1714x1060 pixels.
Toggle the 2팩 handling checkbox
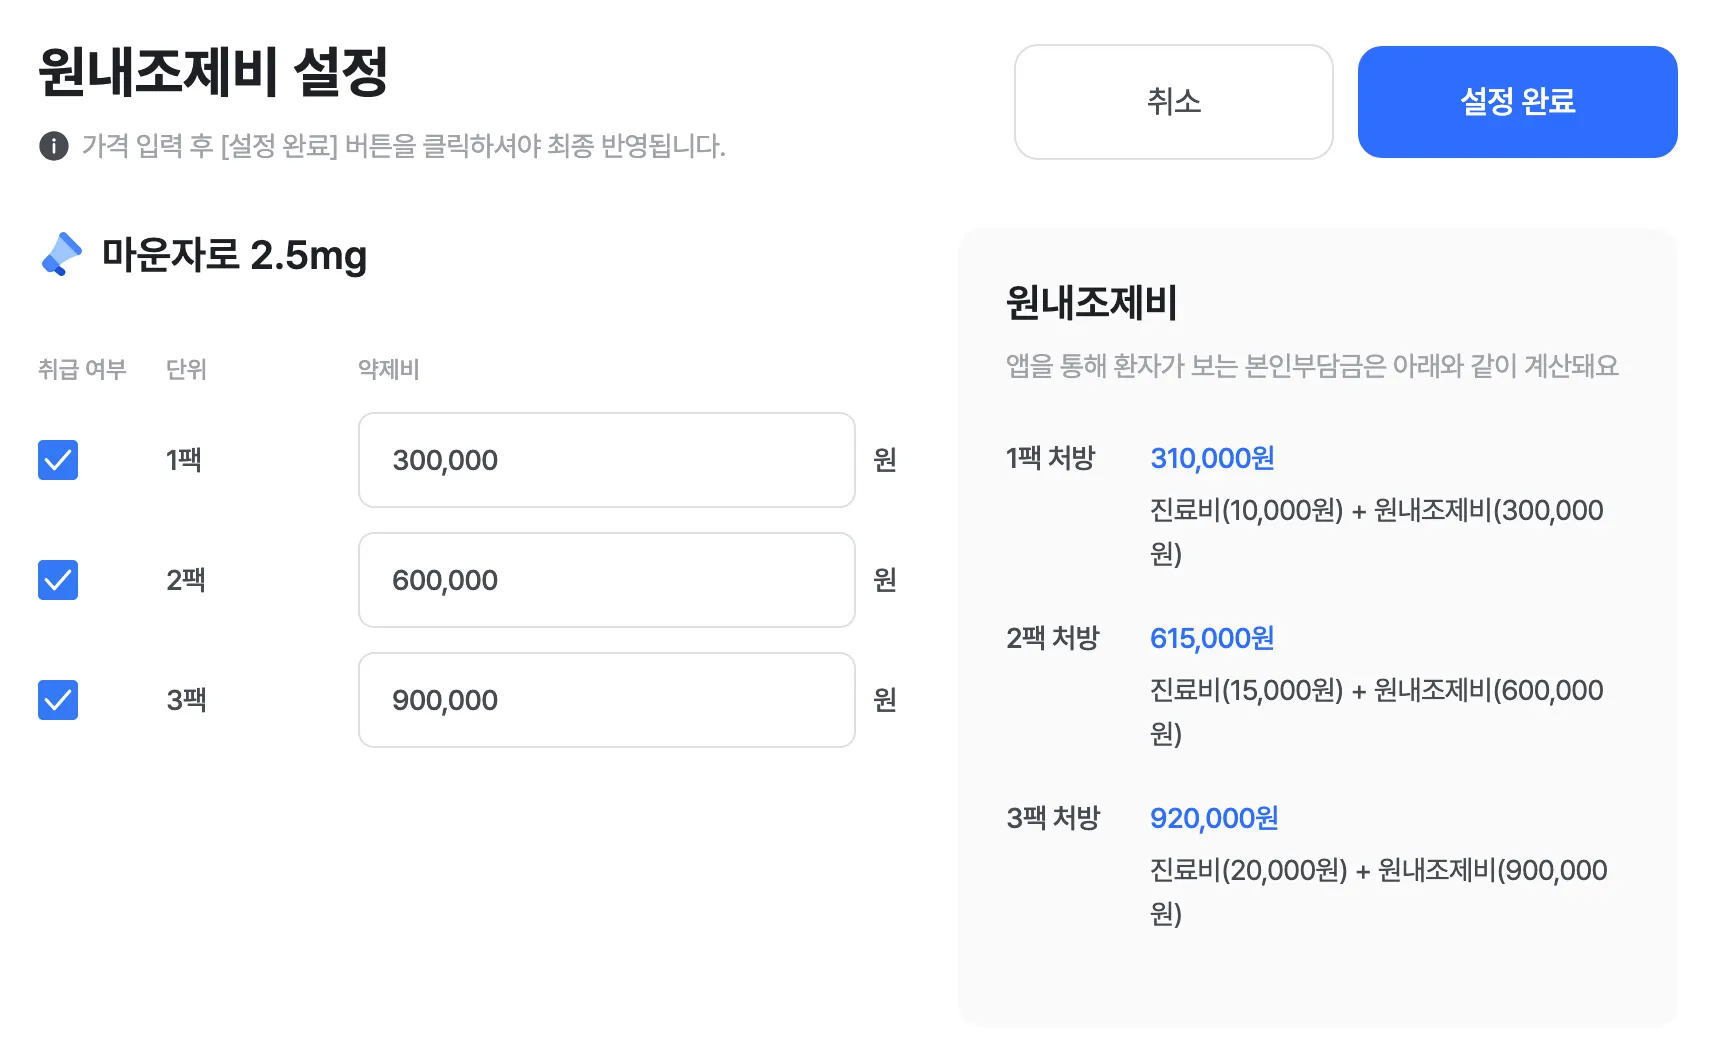[x=58, y=580]
